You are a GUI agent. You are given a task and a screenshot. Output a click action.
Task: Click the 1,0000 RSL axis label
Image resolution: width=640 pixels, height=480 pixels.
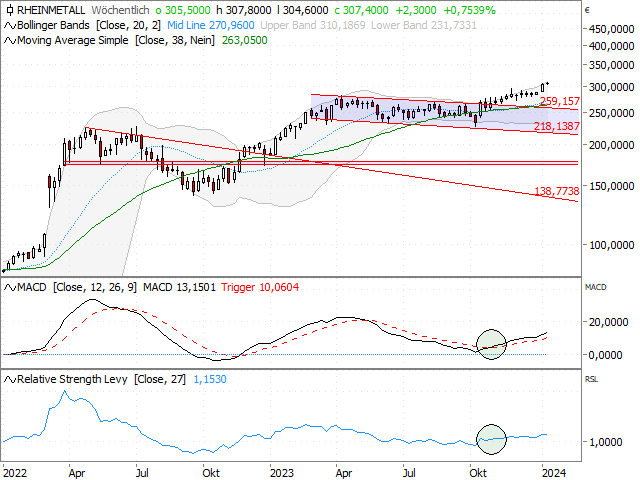(x=606, y=442)
